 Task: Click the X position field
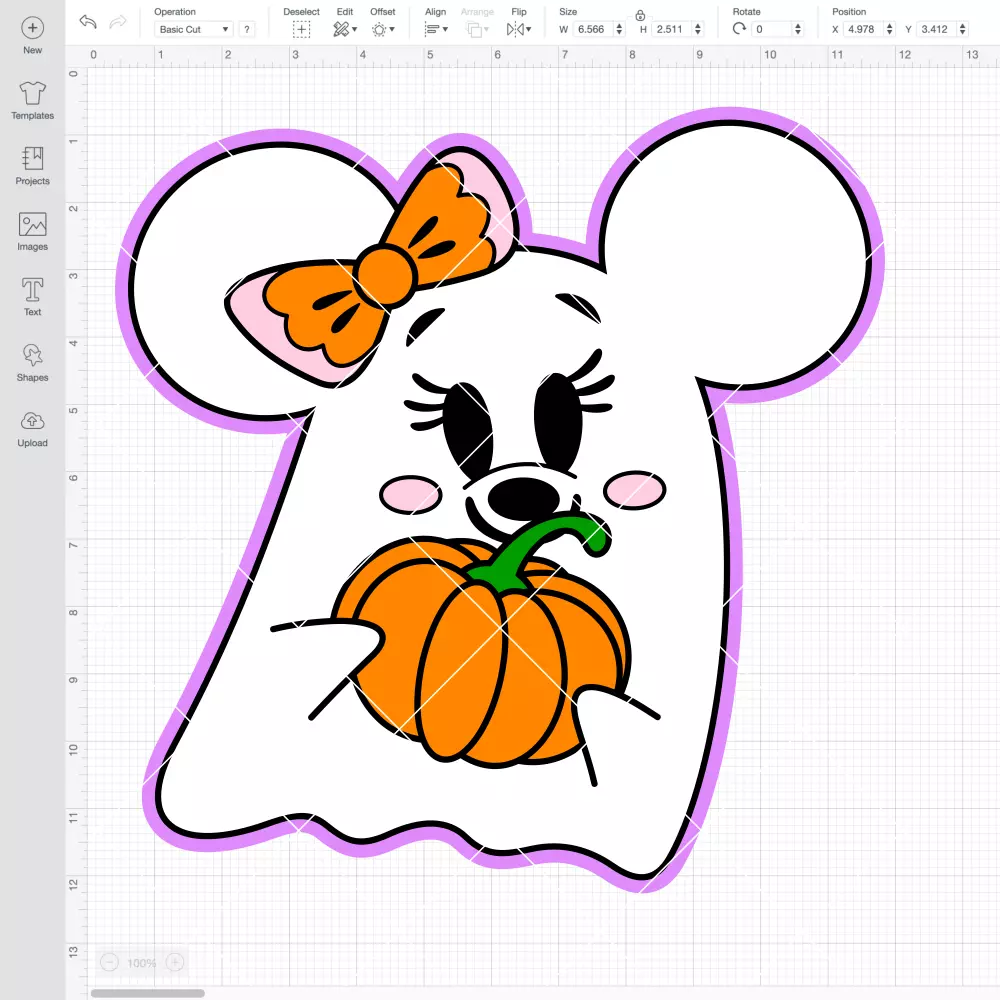pyautogui.click(x=864, y=29)
